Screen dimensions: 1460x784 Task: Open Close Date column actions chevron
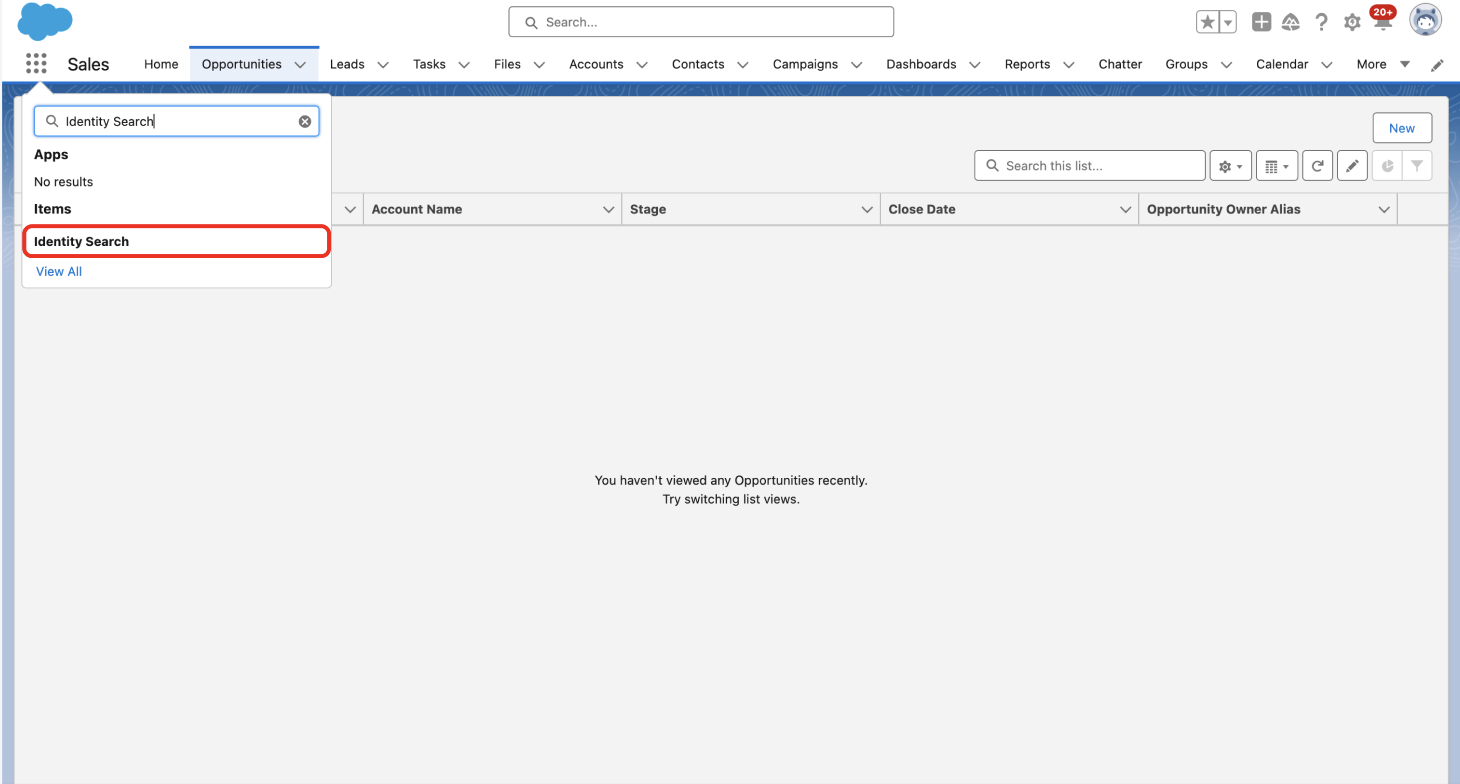tap(1126, 210)
